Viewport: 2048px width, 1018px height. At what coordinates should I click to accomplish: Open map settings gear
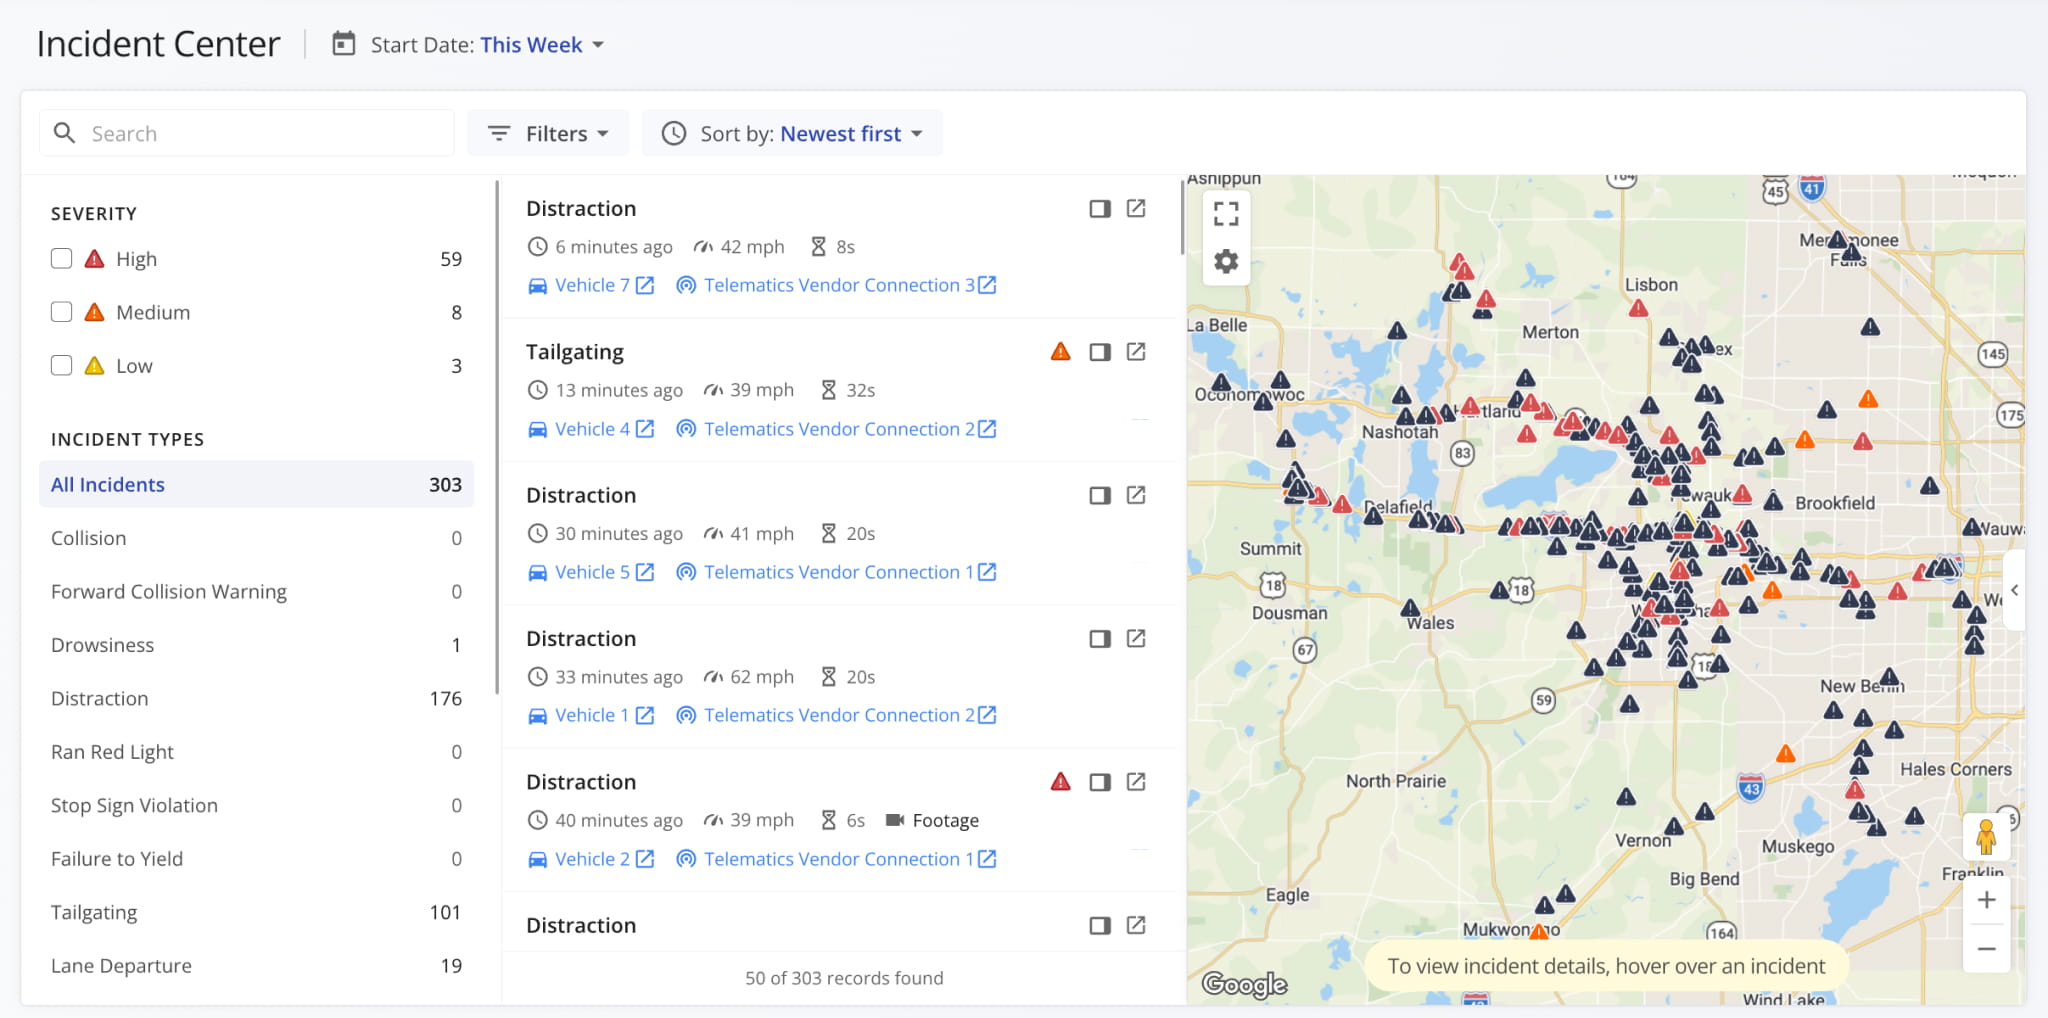[x=1226, y=261]
